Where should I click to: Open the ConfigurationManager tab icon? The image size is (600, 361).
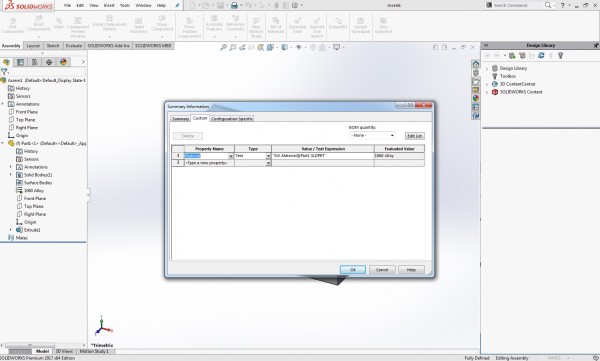tap(34, 62)
